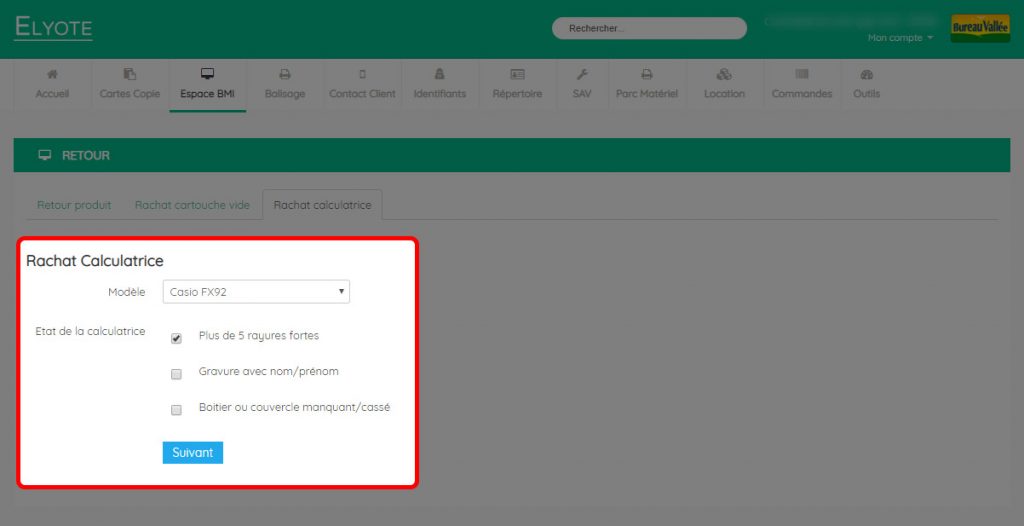Open the Identifiants lock icon

[x=440, y=74]
